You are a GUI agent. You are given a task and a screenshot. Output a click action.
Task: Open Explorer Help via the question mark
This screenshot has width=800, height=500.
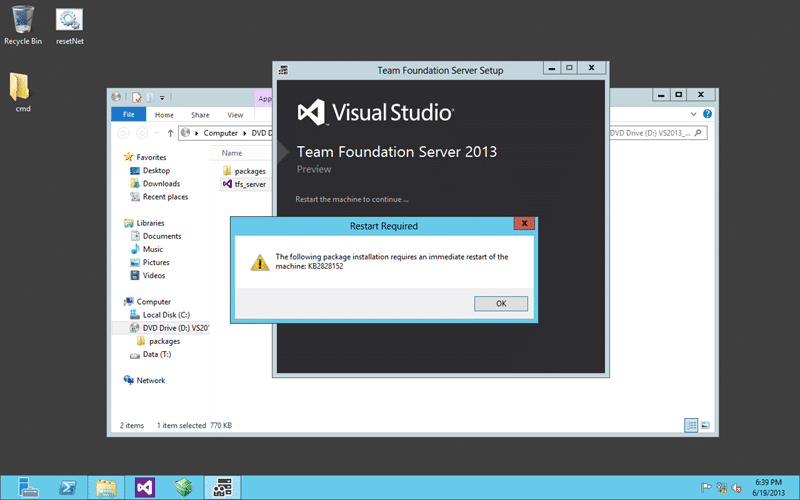[707, 114]
